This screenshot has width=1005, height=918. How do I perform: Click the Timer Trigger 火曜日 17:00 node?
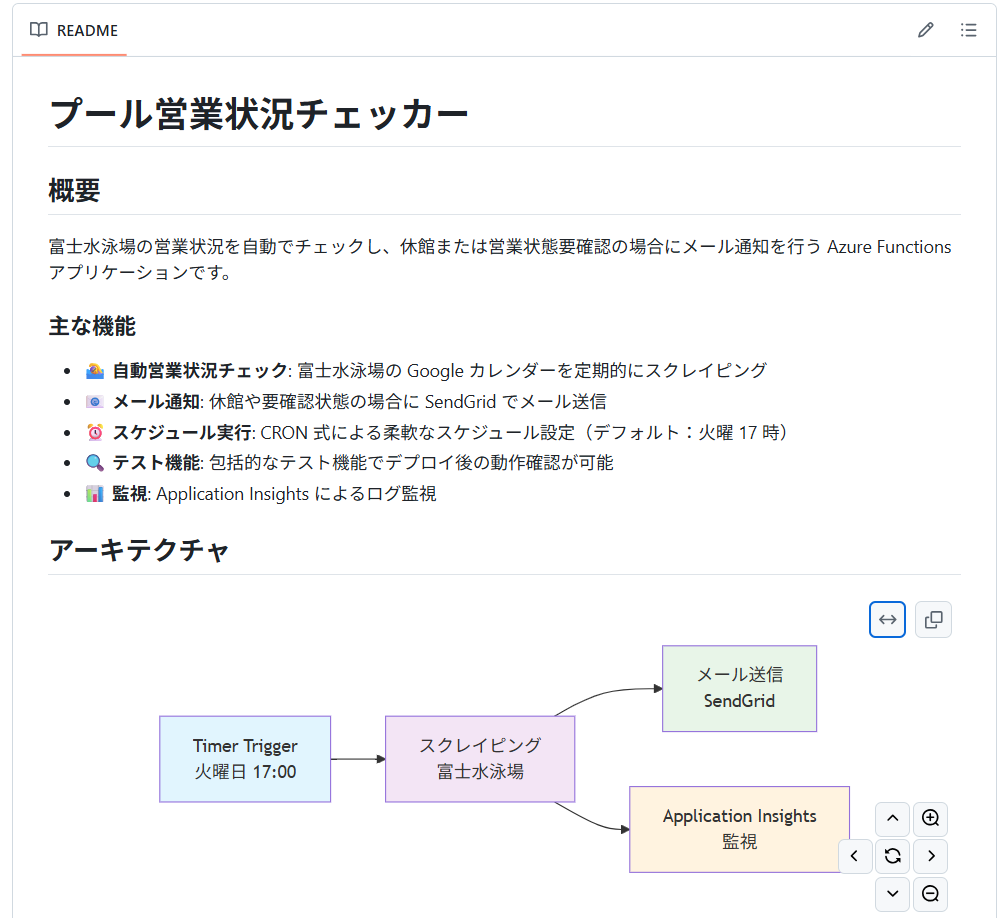point(245,759)
